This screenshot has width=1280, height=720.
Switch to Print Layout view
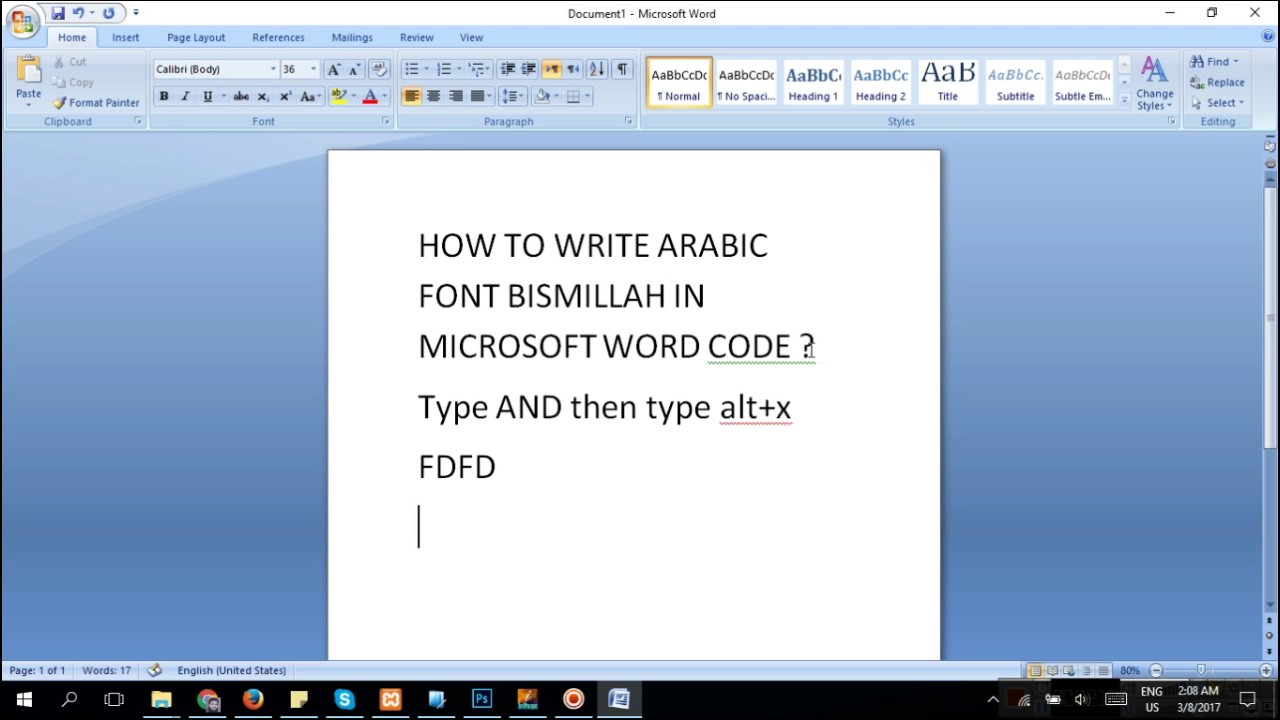1035,670
